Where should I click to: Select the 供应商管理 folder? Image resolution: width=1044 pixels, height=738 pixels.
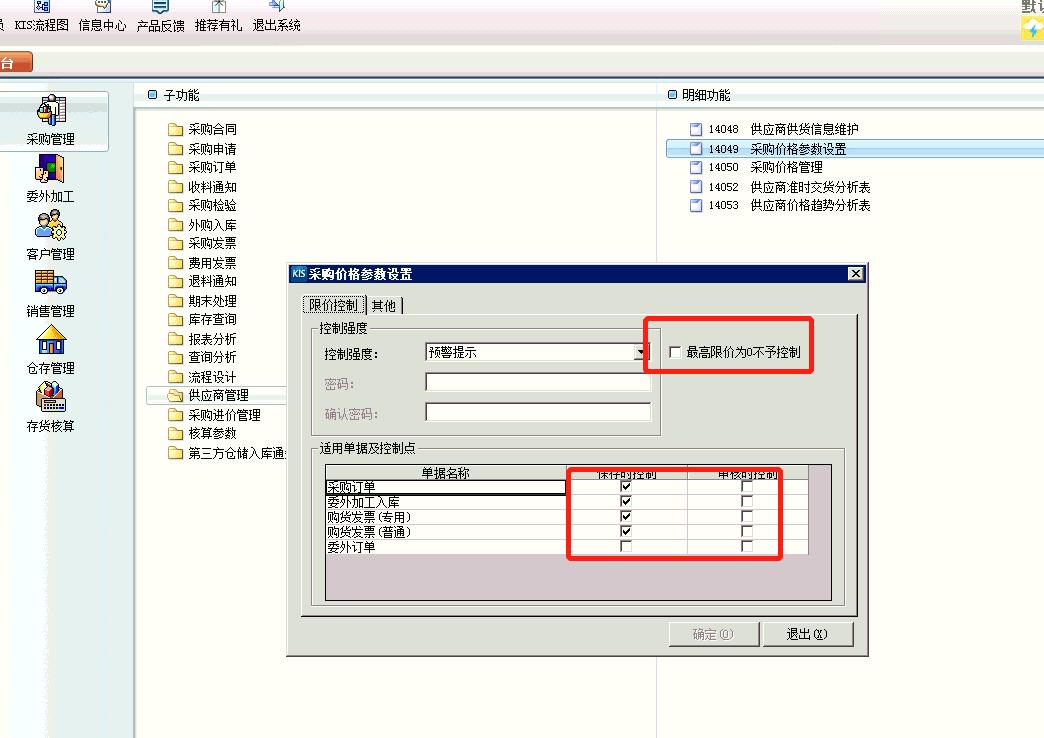tap(216, 395)
